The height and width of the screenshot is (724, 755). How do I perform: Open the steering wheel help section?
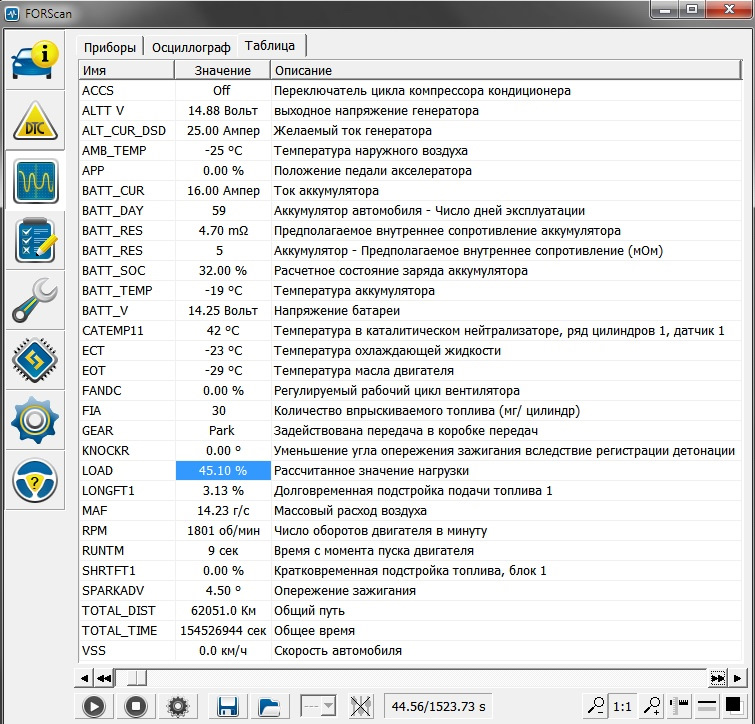(x=35, y=480)
